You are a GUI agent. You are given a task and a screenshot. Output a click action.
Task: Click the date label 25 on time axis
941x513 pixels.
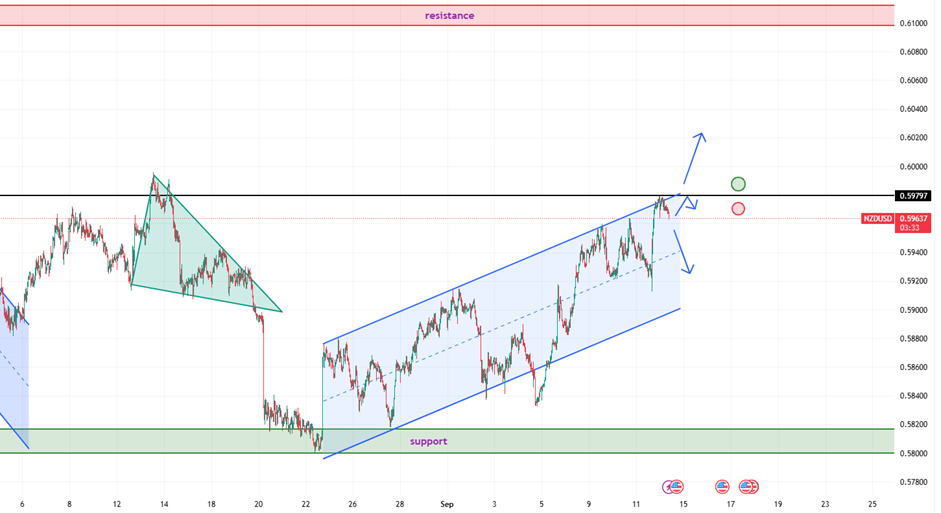[873, 505]
